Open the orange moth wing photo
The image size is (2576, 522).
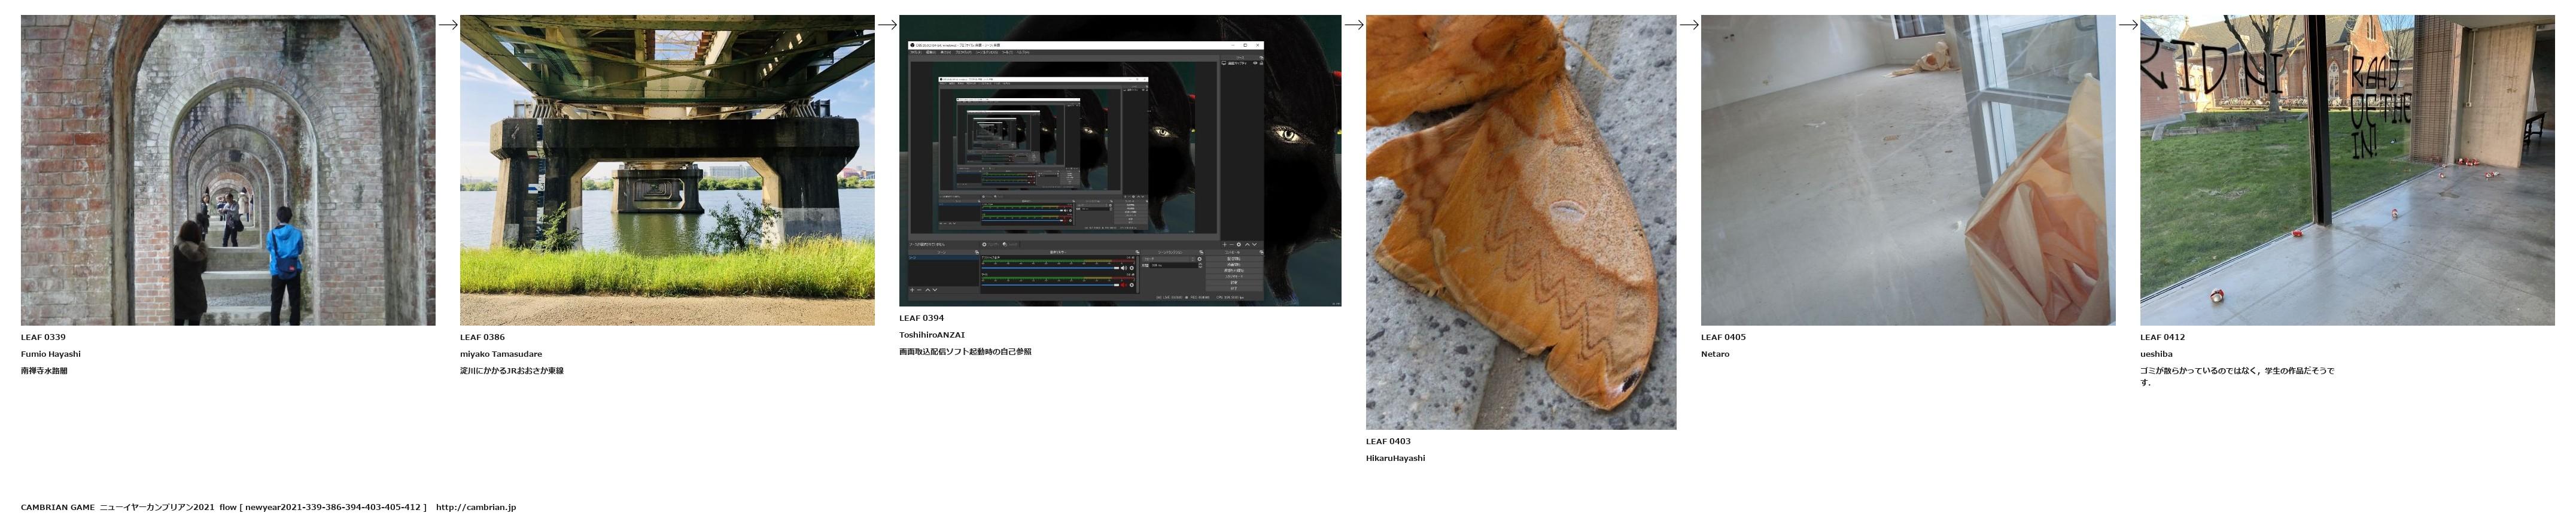pyautogui.click(x=1521, y=222)
